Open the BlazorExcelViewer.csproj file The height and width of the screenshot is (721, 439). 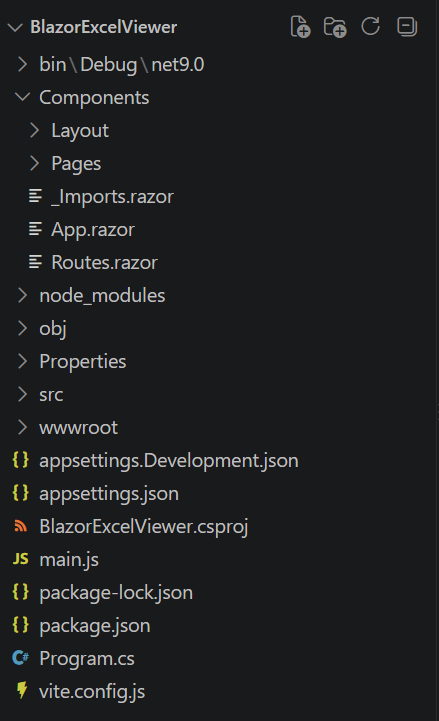144,527
